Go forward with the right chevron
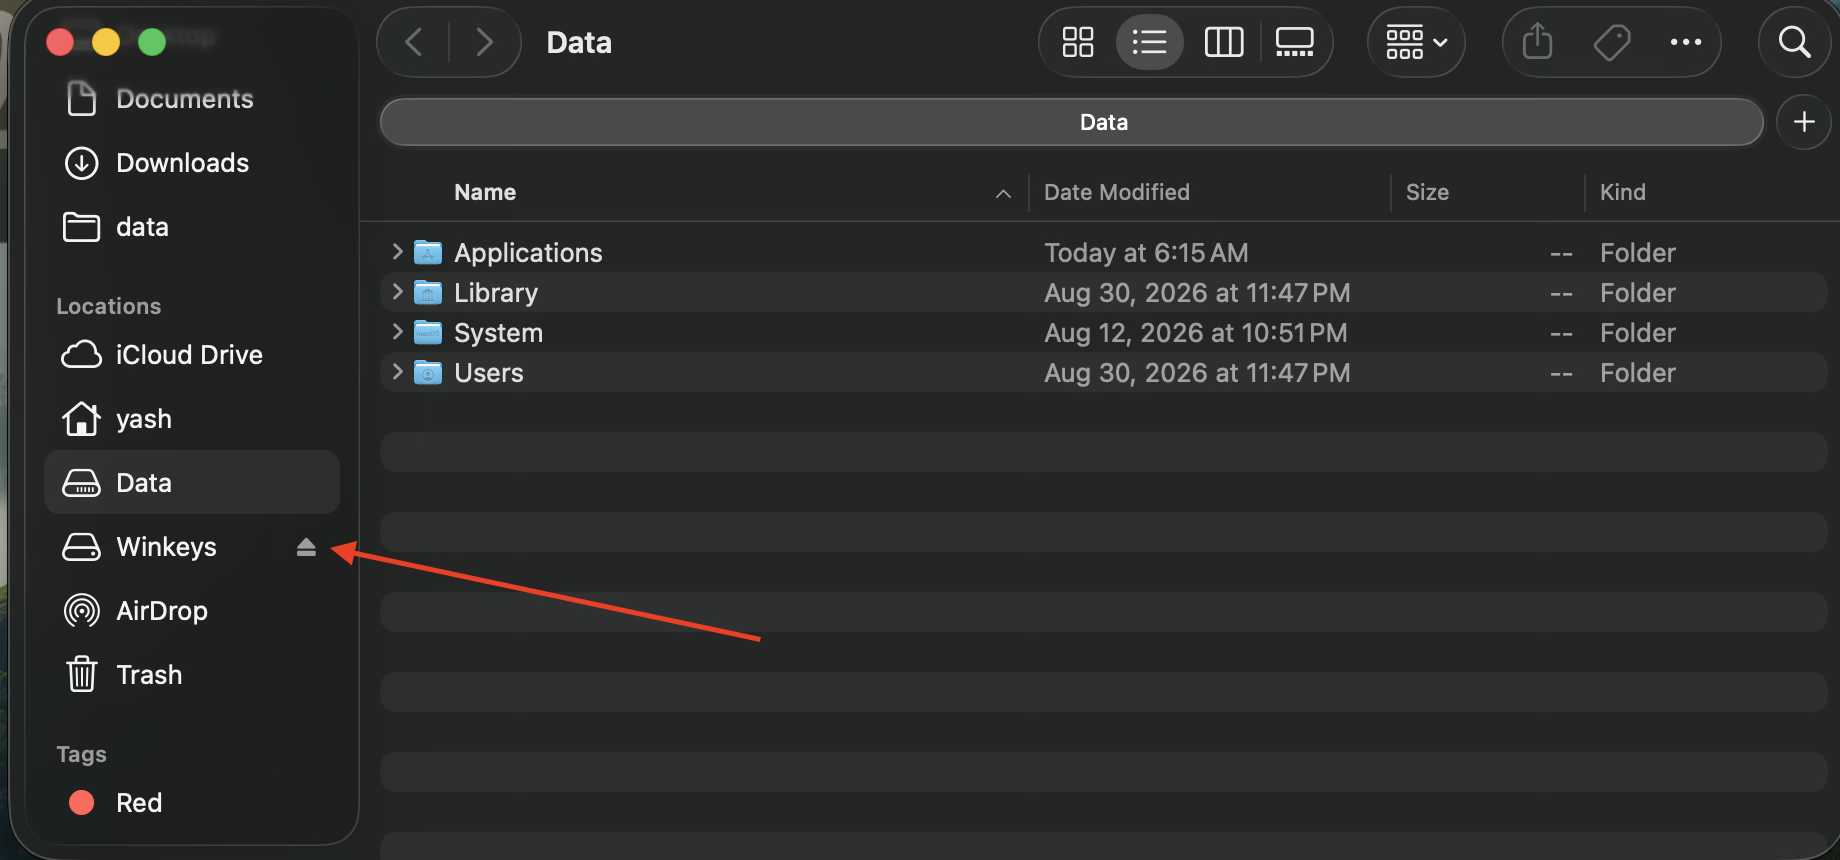The image size is (1840, 860). (484, 42)
